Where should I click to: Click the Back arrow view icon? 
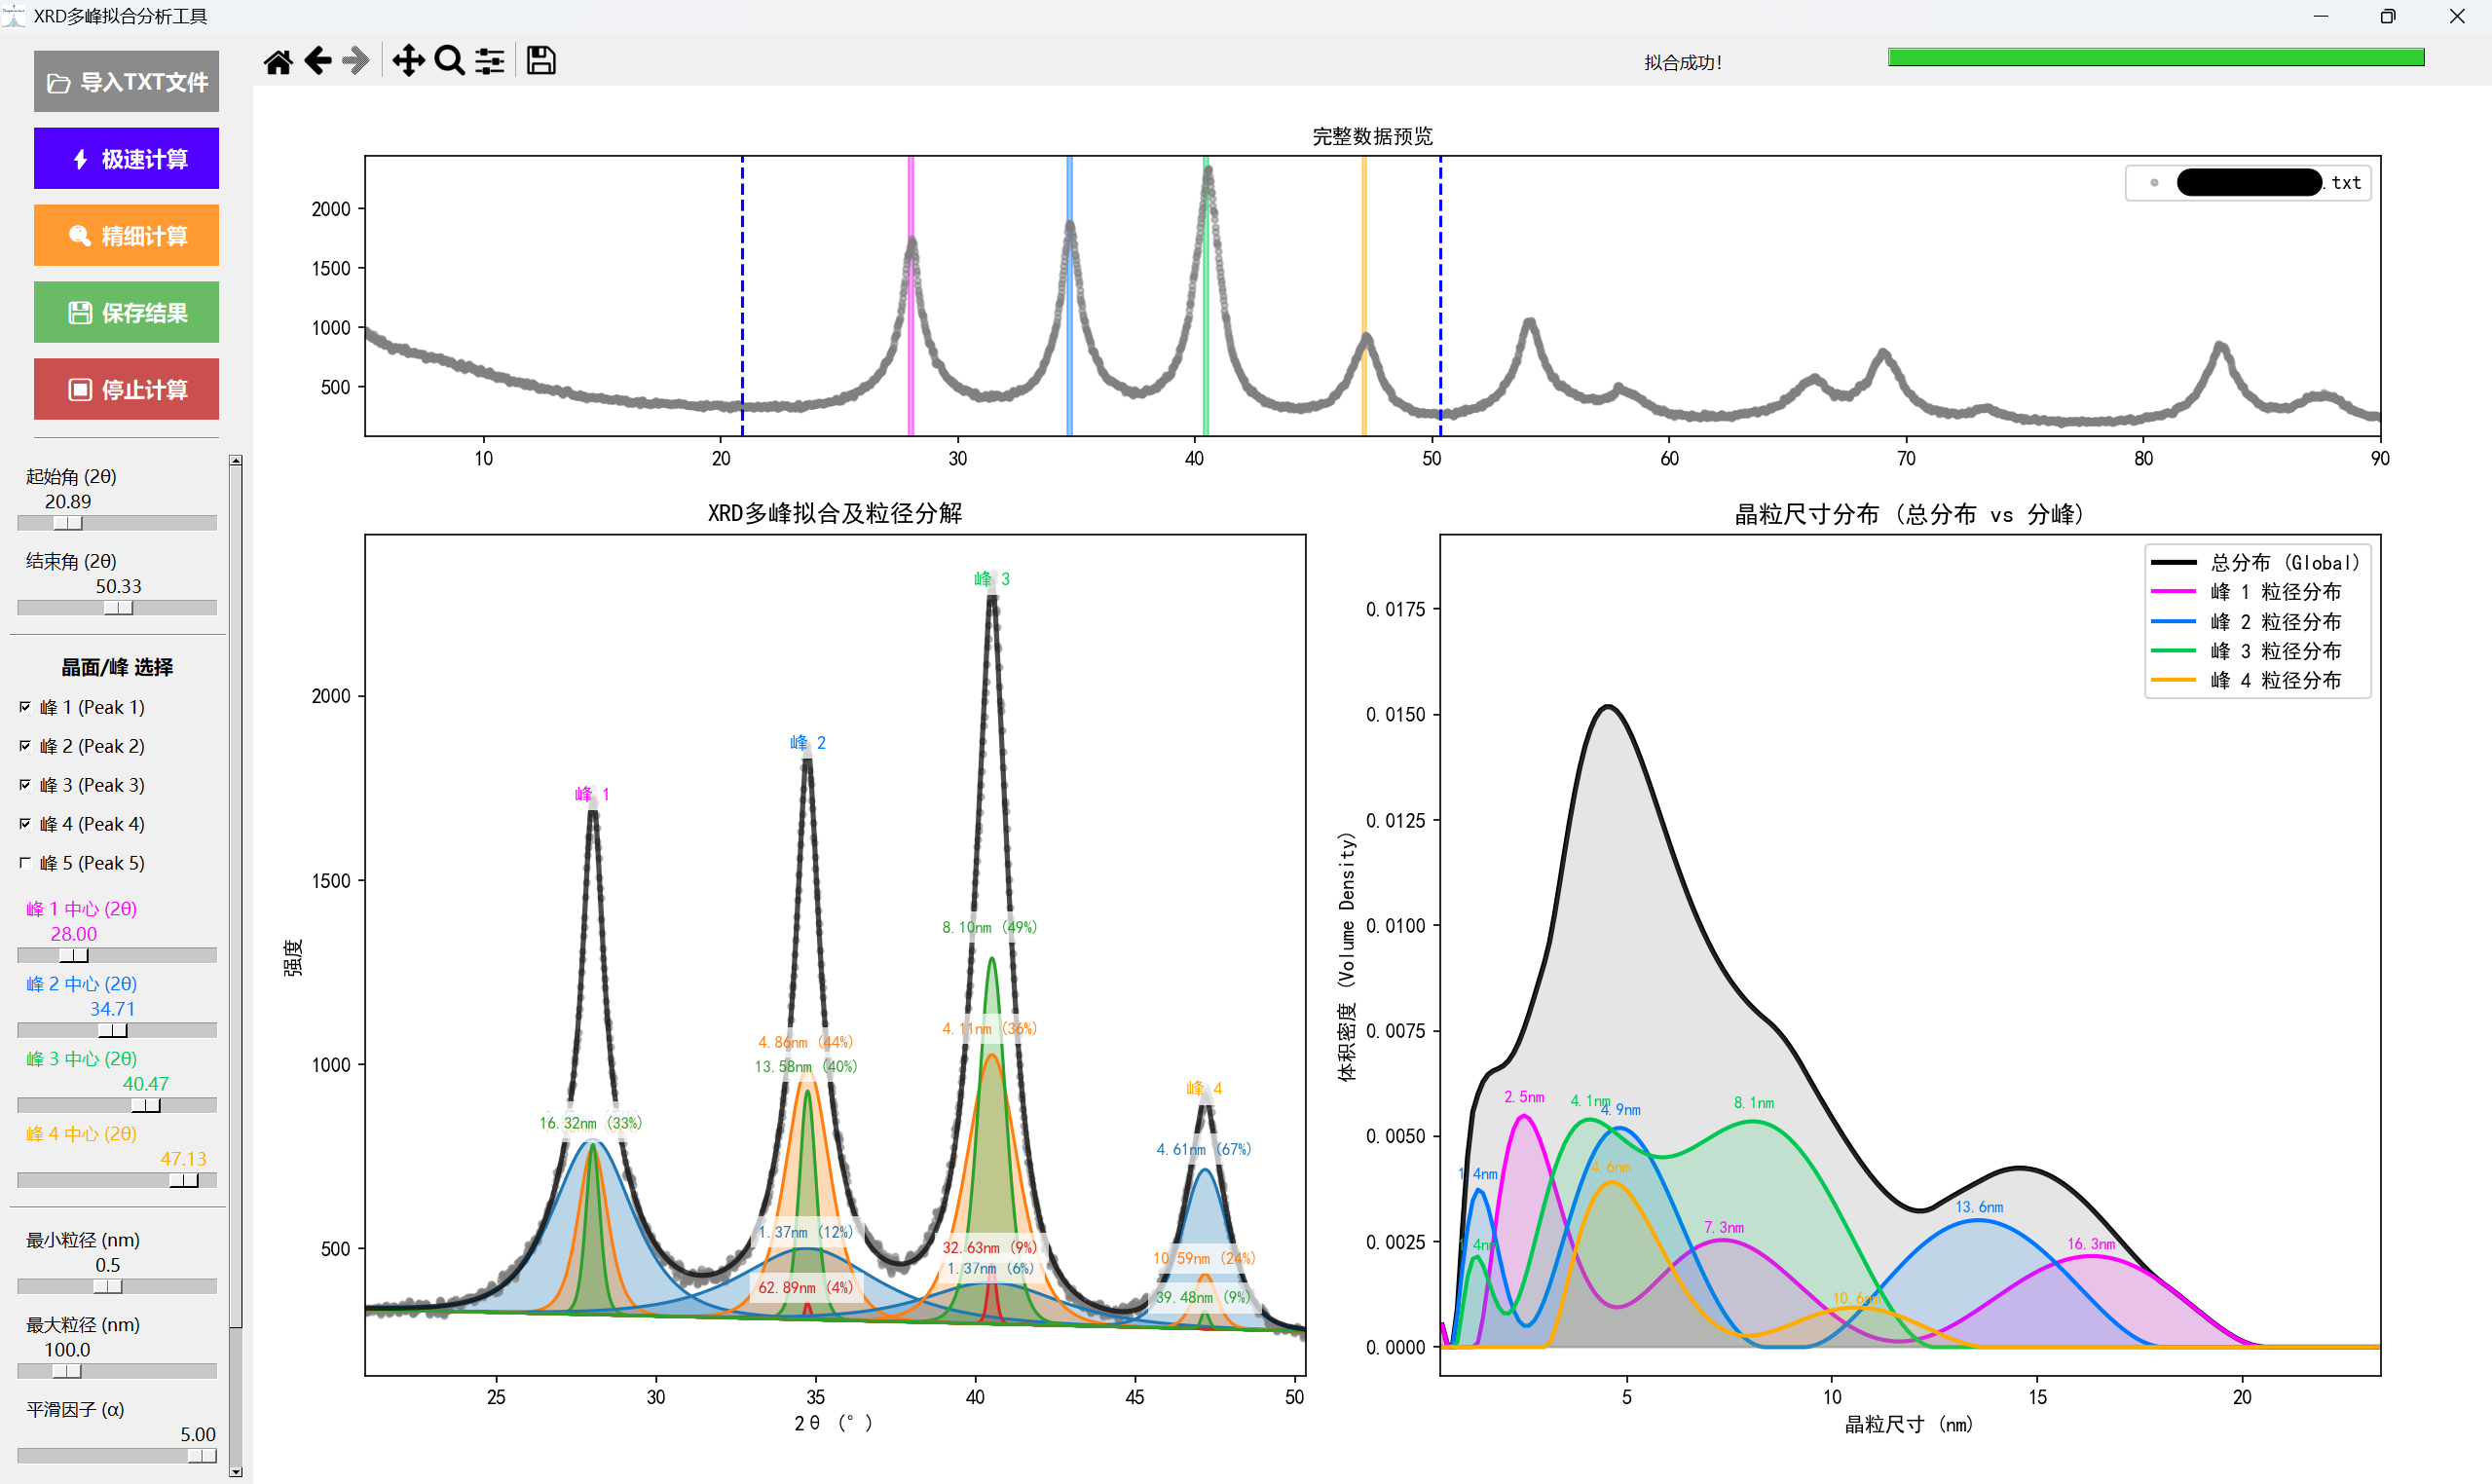[x=318, y=62]
